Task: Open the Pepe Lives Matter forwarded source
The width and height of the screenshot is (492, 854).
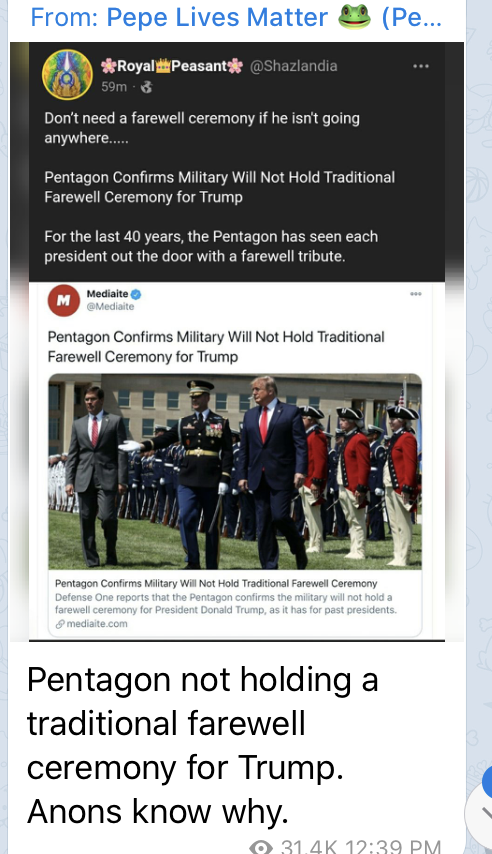Action: 235,17
